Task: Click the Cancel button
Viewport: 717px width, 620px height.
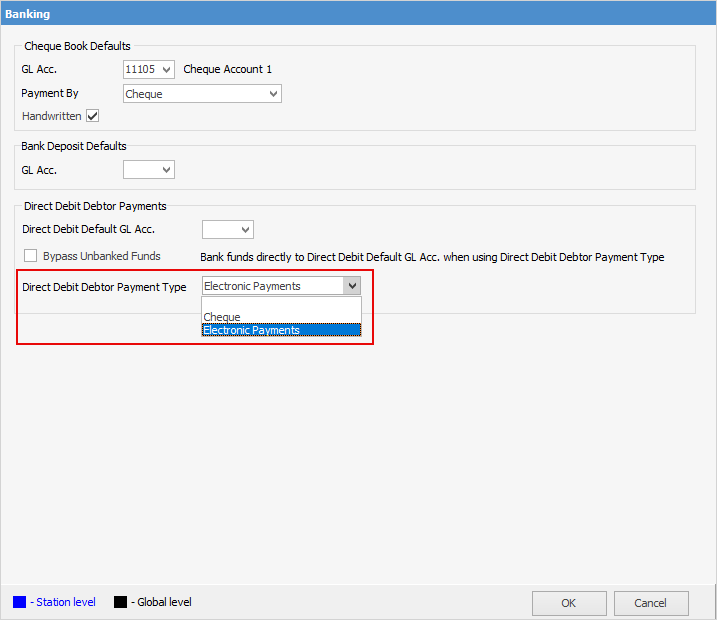Action: 651,603
